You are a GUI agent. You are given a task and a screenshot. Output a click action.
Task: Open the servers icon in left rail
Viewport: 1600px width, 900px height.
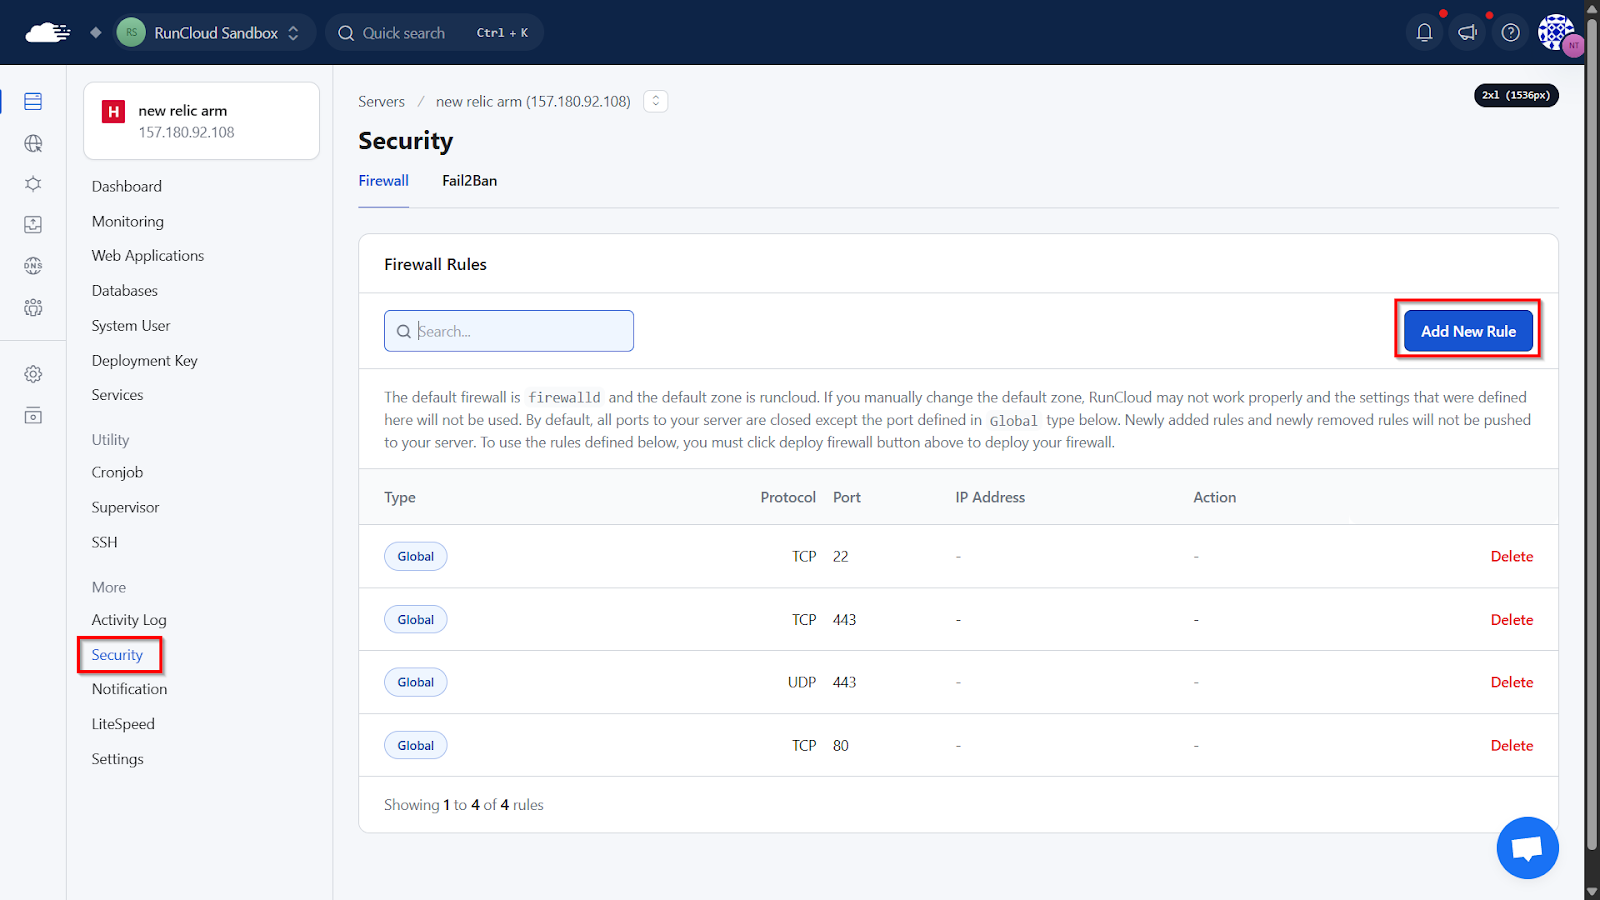pyautogui.click(x=33, y=101)
